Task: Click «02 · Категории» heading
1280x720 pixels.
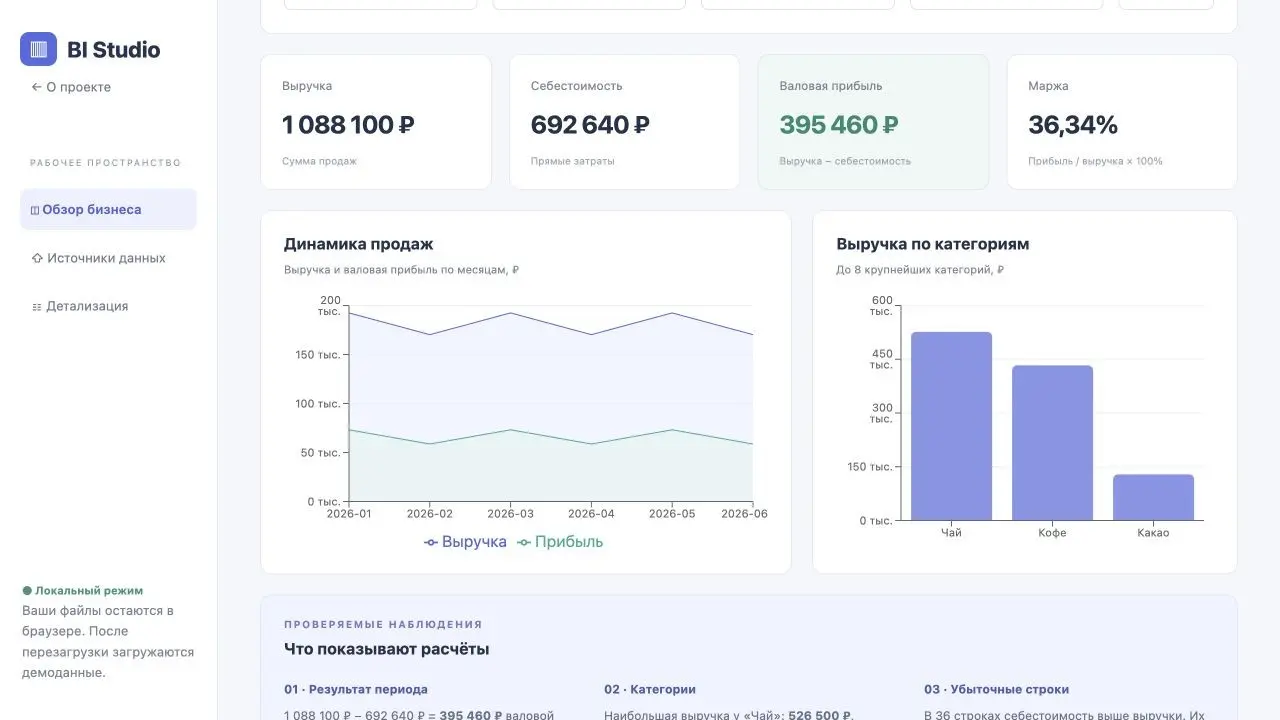Action: click(650, 690)
